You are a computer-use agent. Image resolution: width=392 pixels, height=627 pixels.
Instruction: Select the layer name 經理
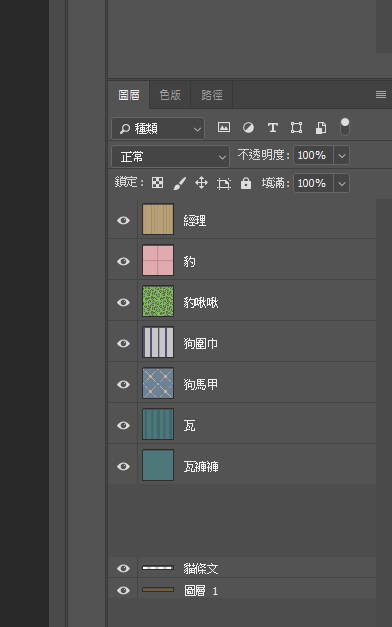tap(195, 220)
